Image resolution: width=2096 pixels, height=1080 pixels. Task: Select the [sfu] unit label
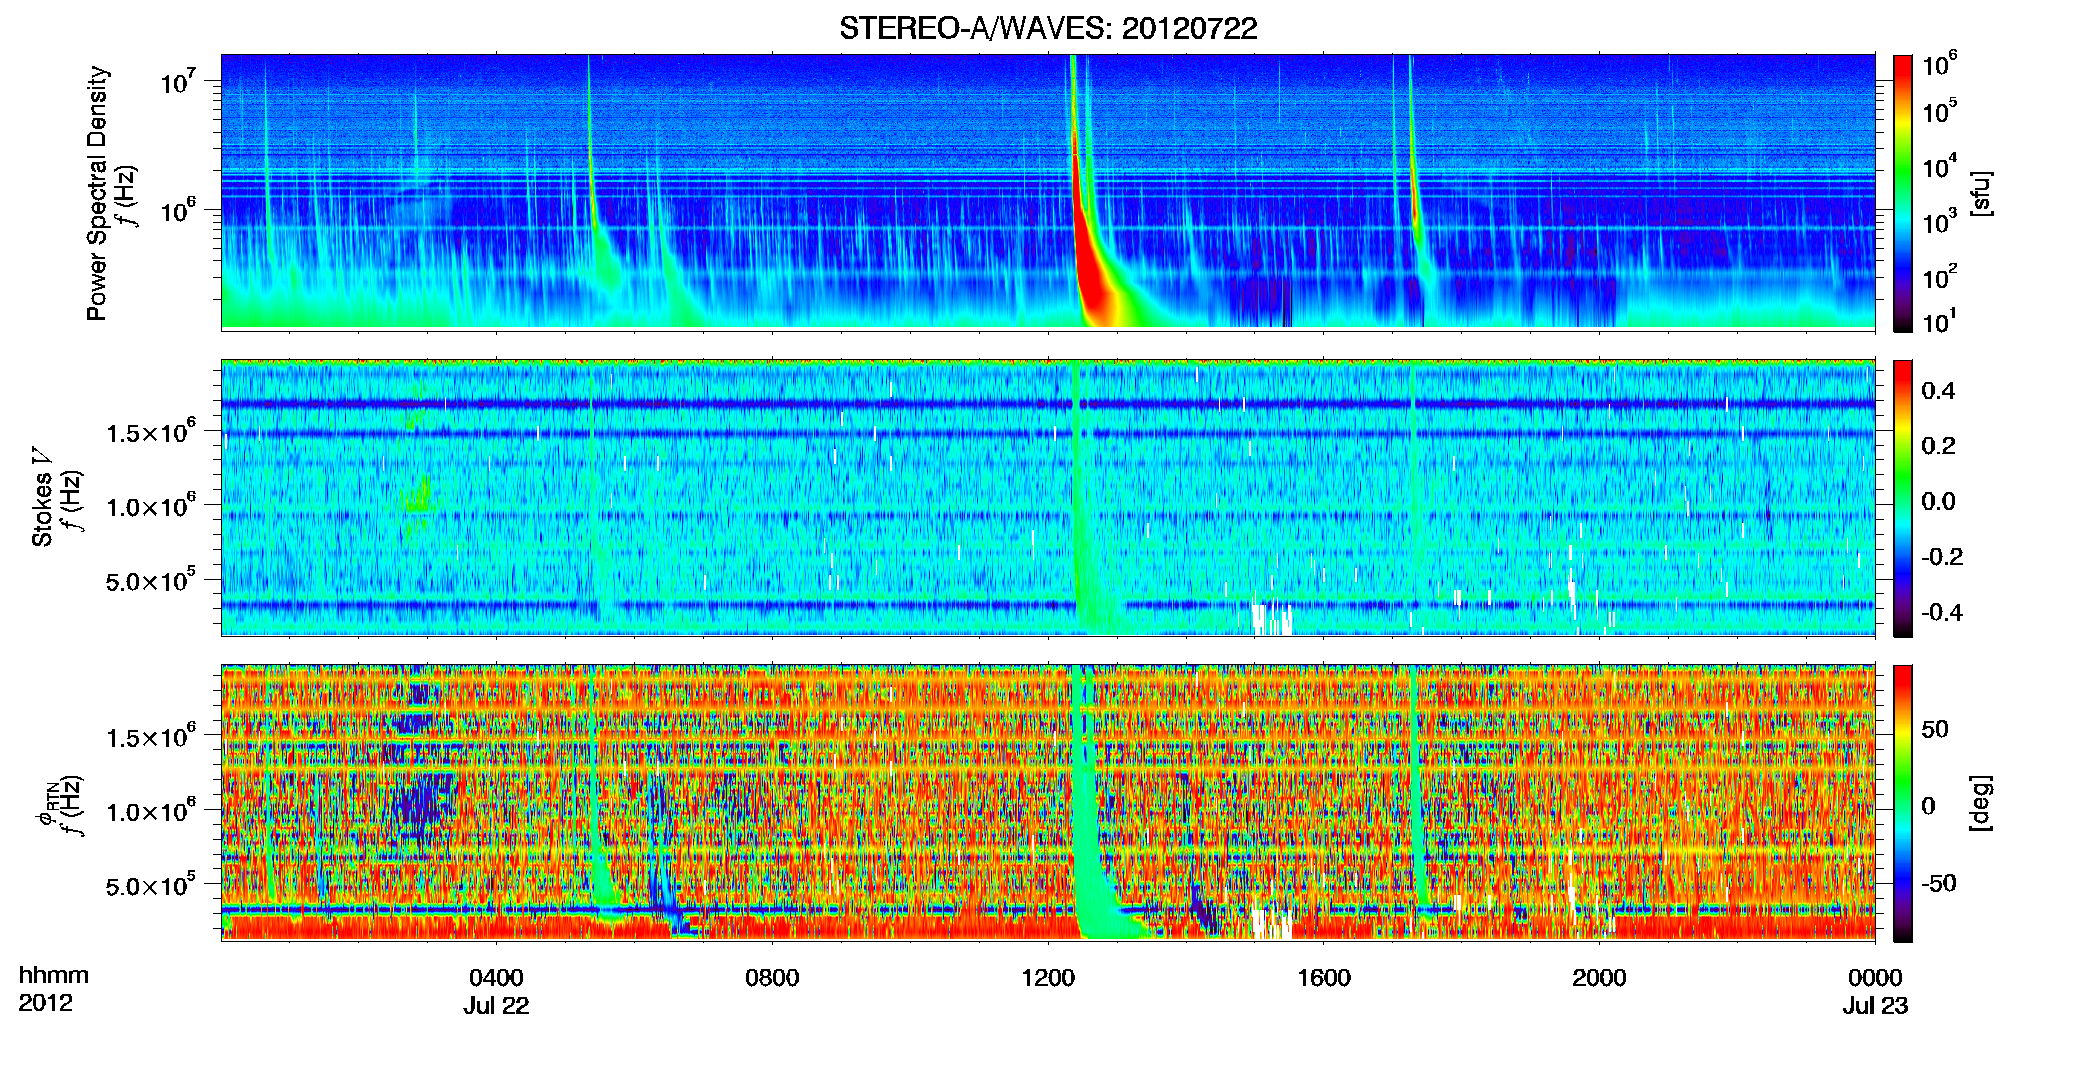coord(1980,193)
